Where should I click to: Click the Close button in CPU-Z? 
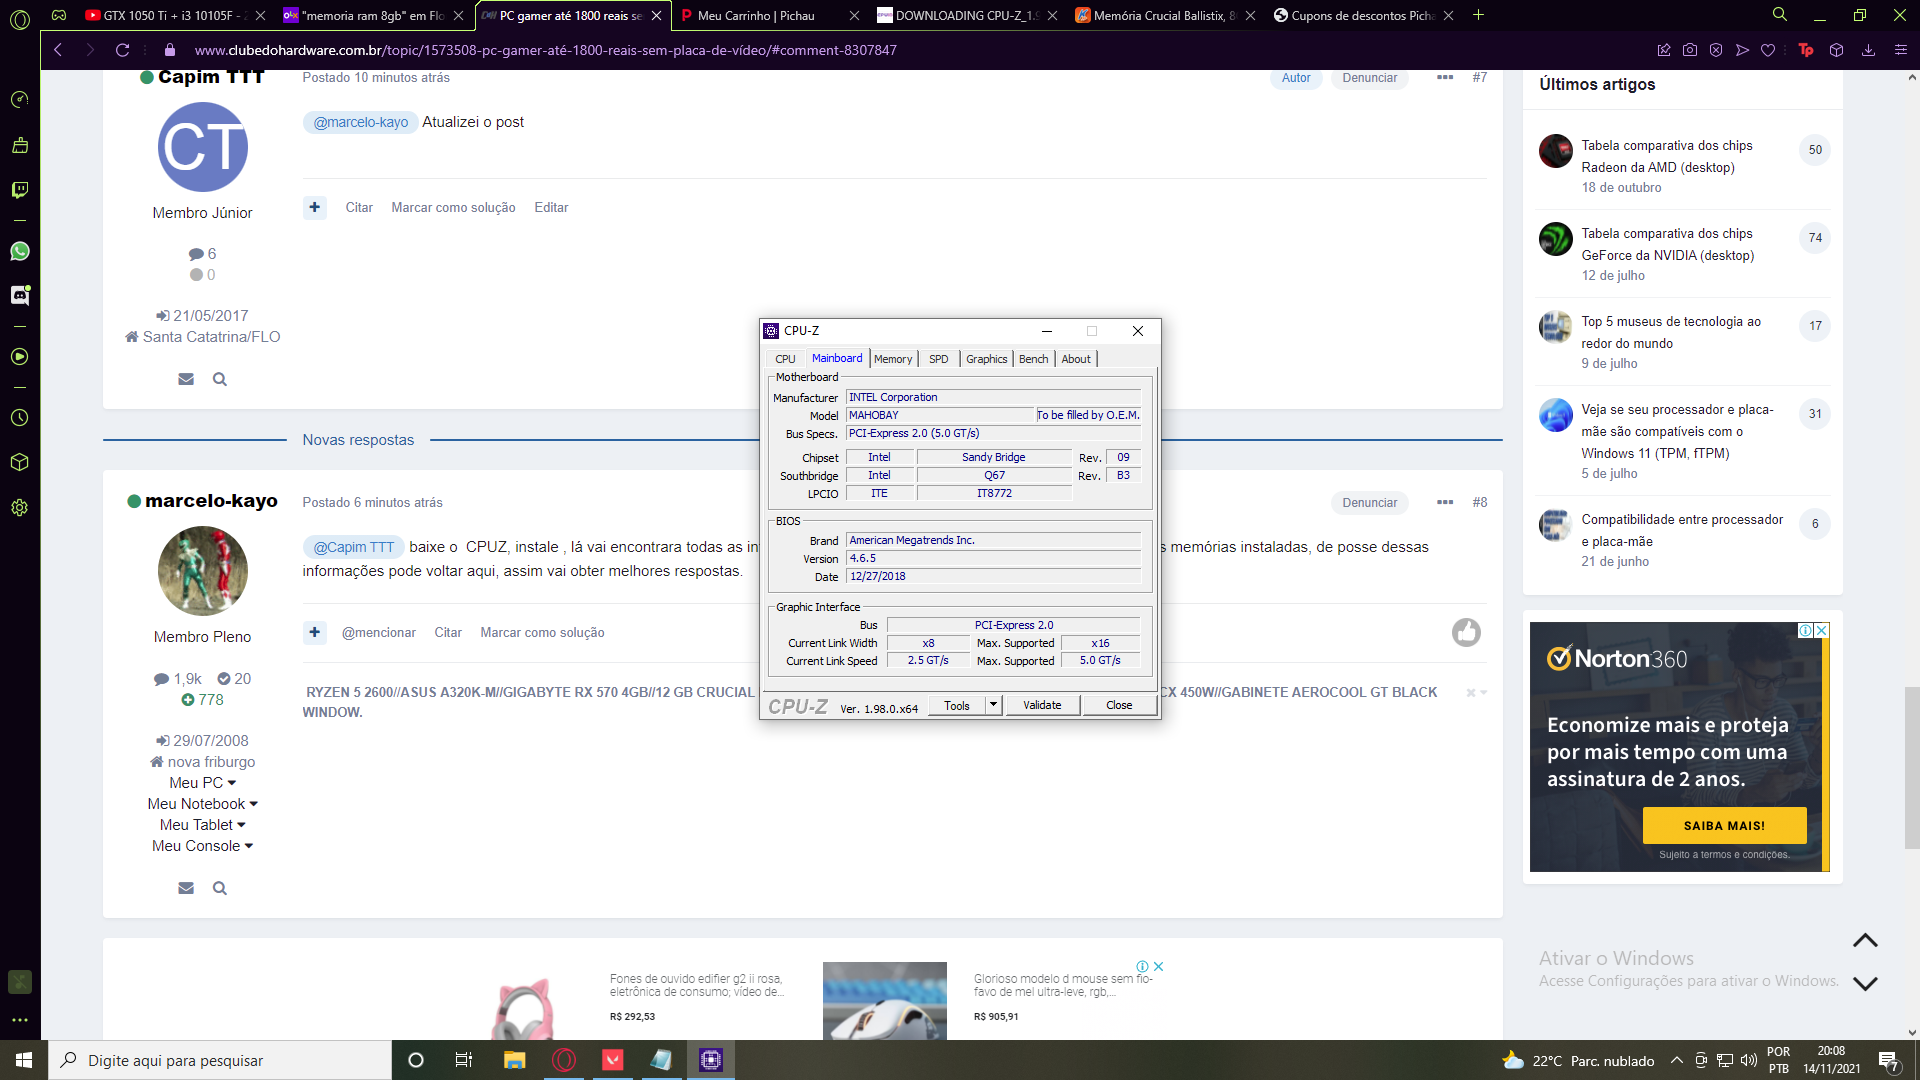pos(1119,705)
